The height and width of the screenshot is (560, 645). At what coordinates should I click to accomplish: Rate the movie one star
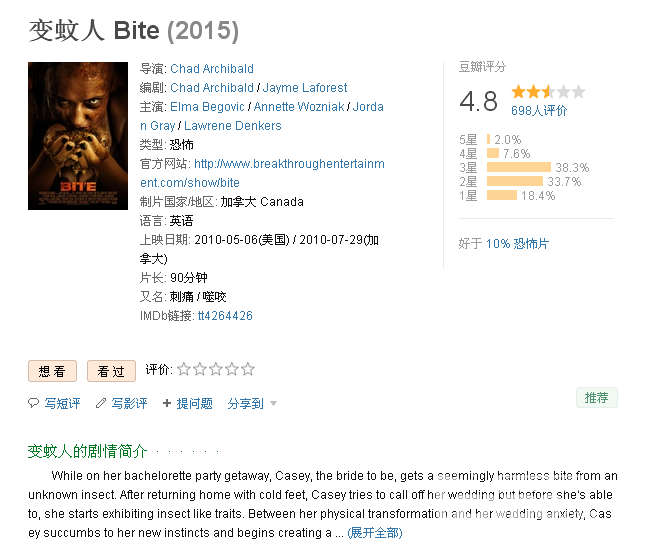point(184,369)
